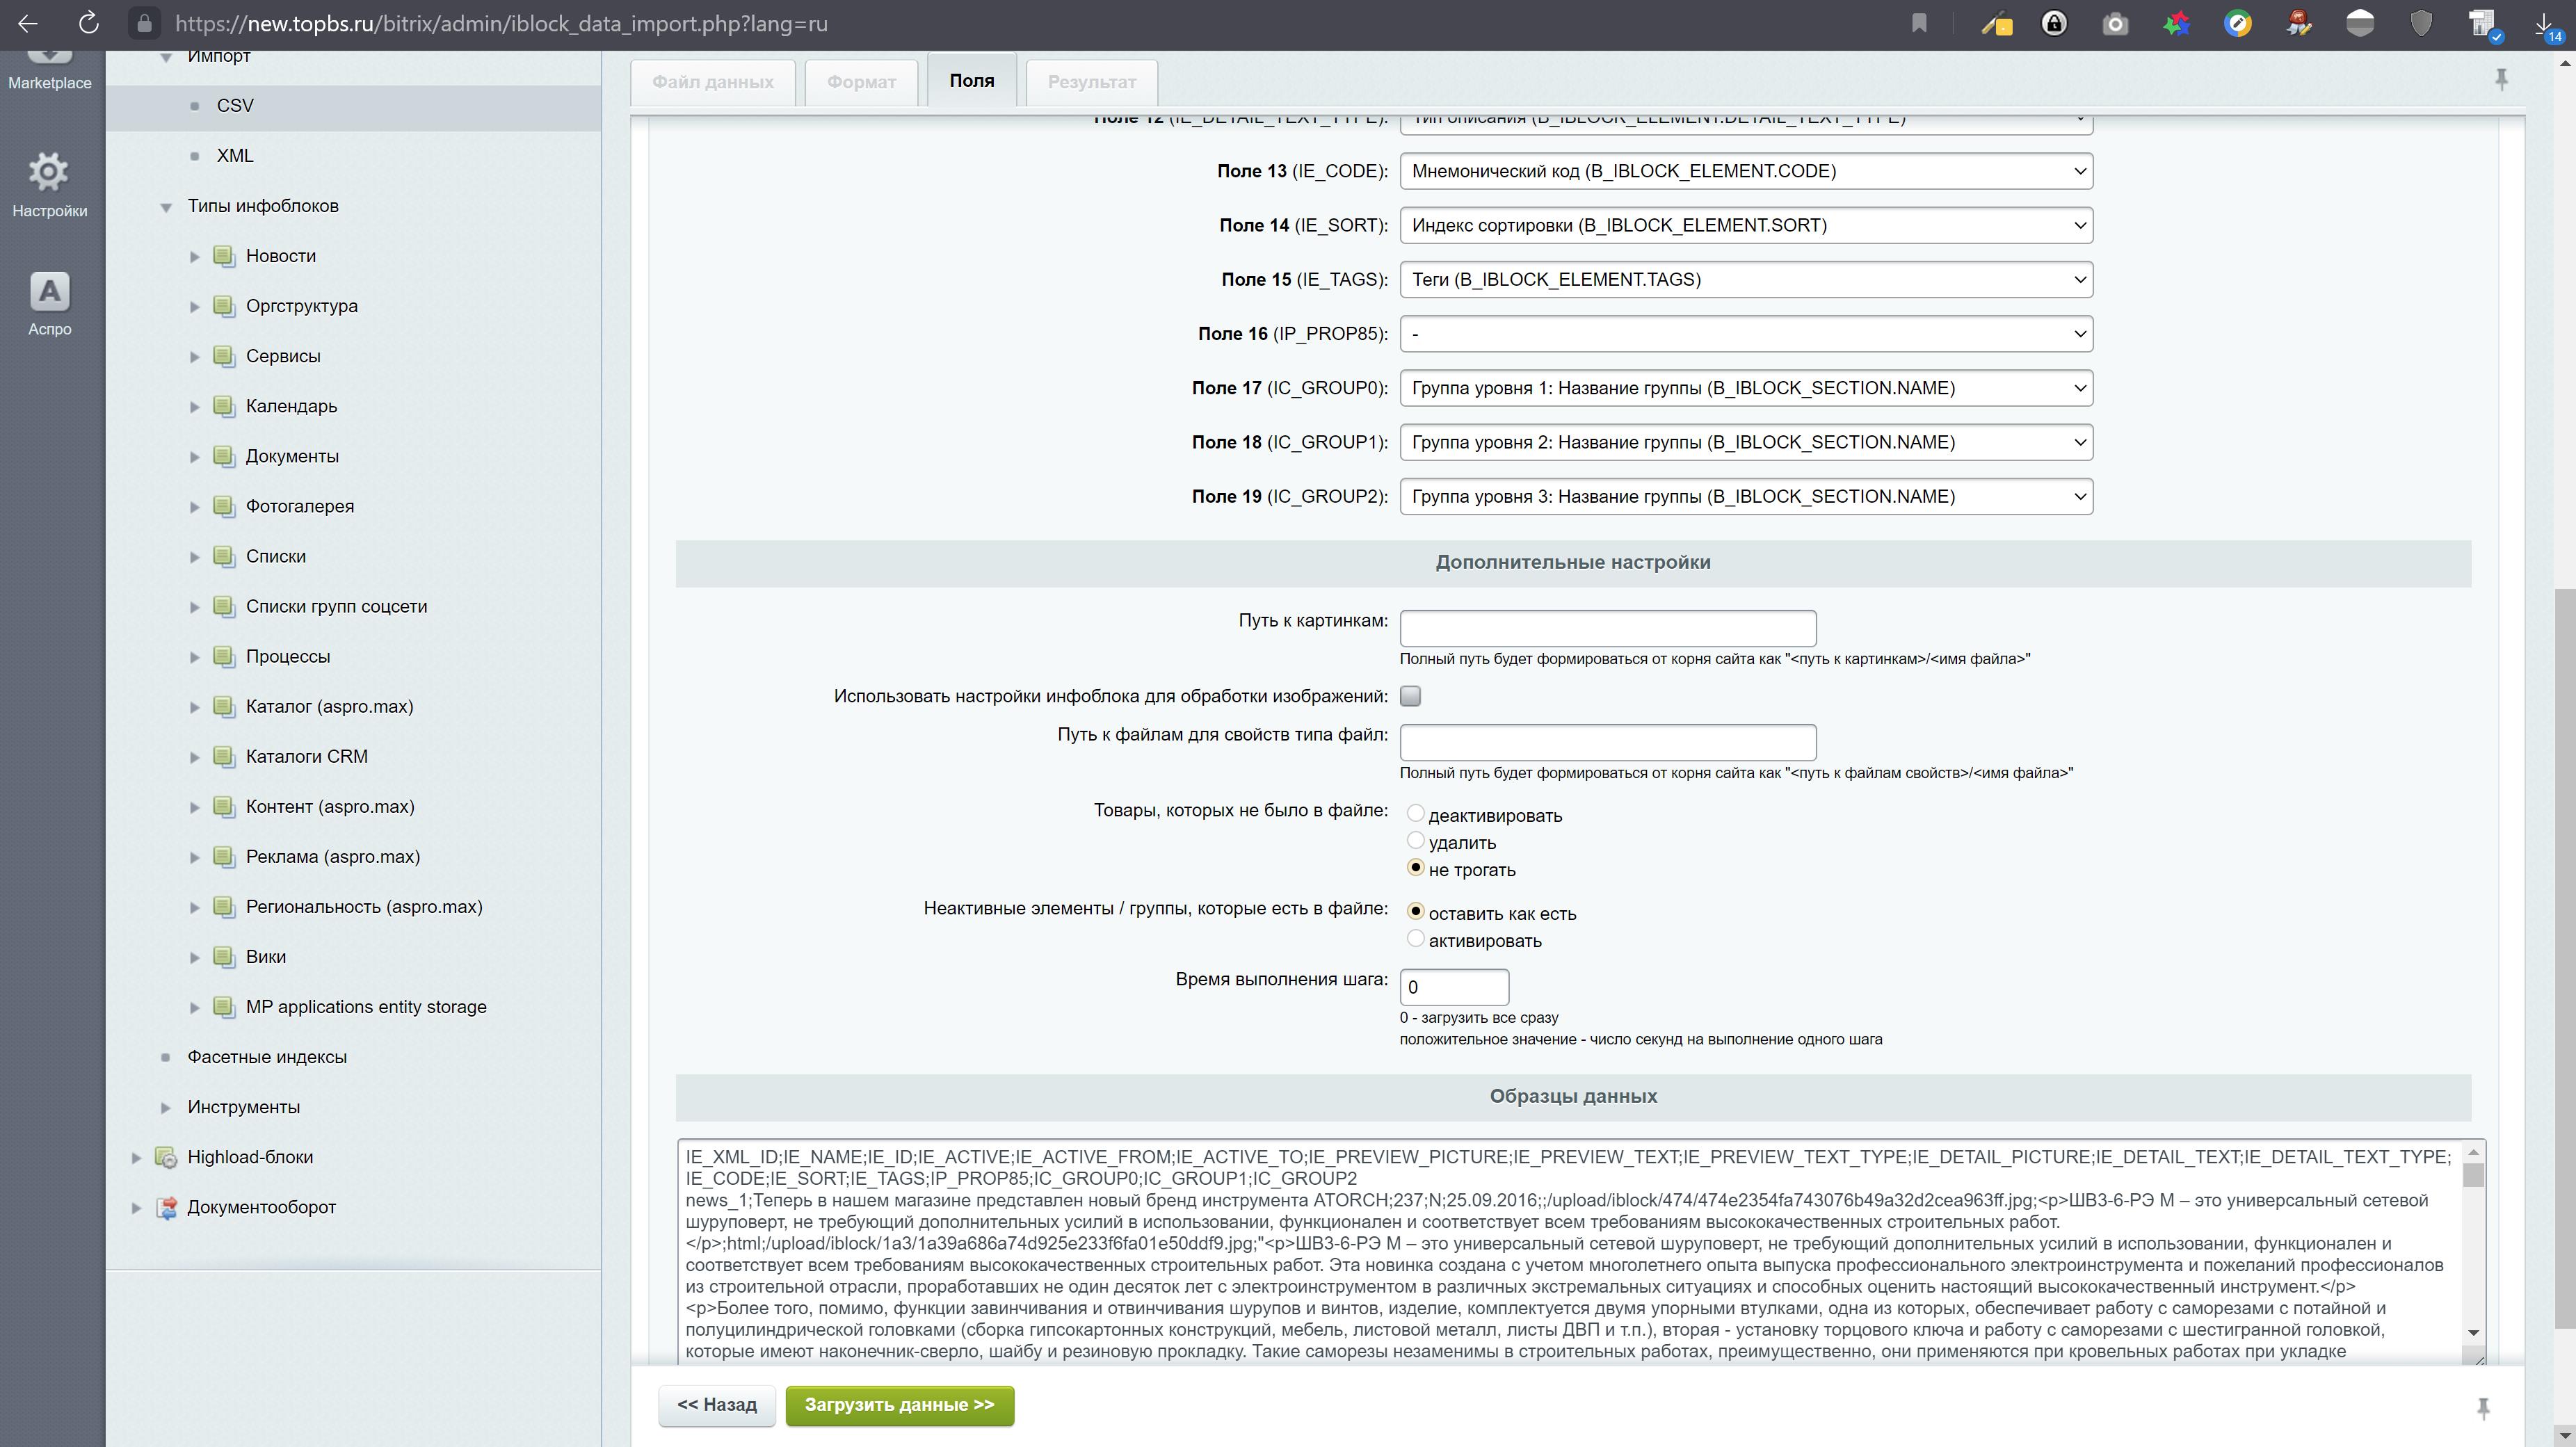Image resolution: width=2576 pixels, height=1447 pixels.
Task: Click the Путь к картинкам input field
Action: point(1607,628)
